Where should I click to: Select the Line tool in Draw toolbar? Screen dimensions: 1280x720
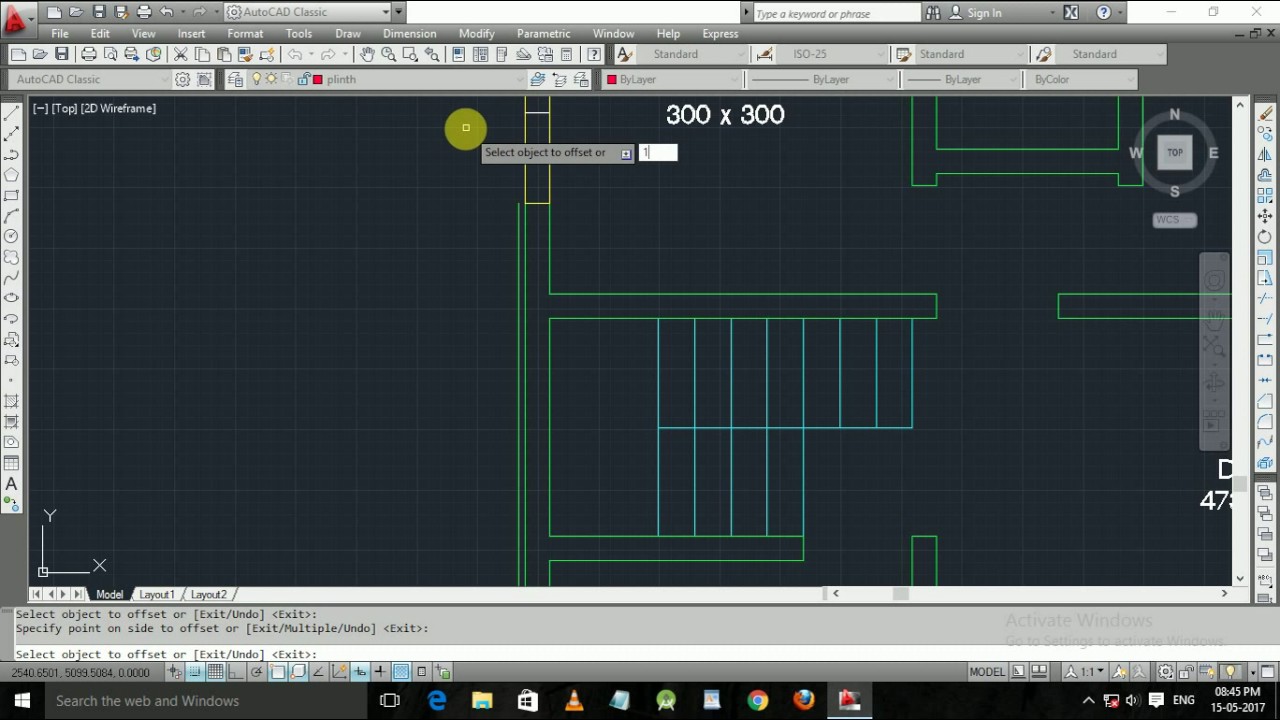12,113
